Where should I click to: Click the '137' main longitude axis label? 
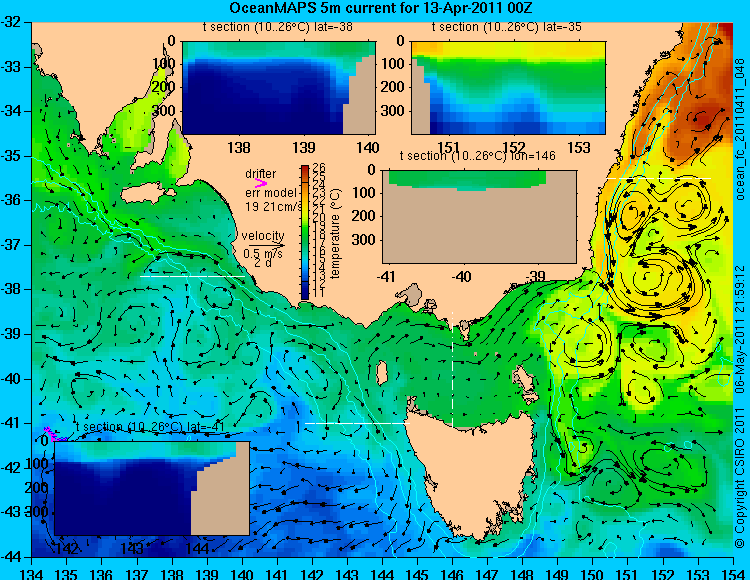tap(137, 573)
